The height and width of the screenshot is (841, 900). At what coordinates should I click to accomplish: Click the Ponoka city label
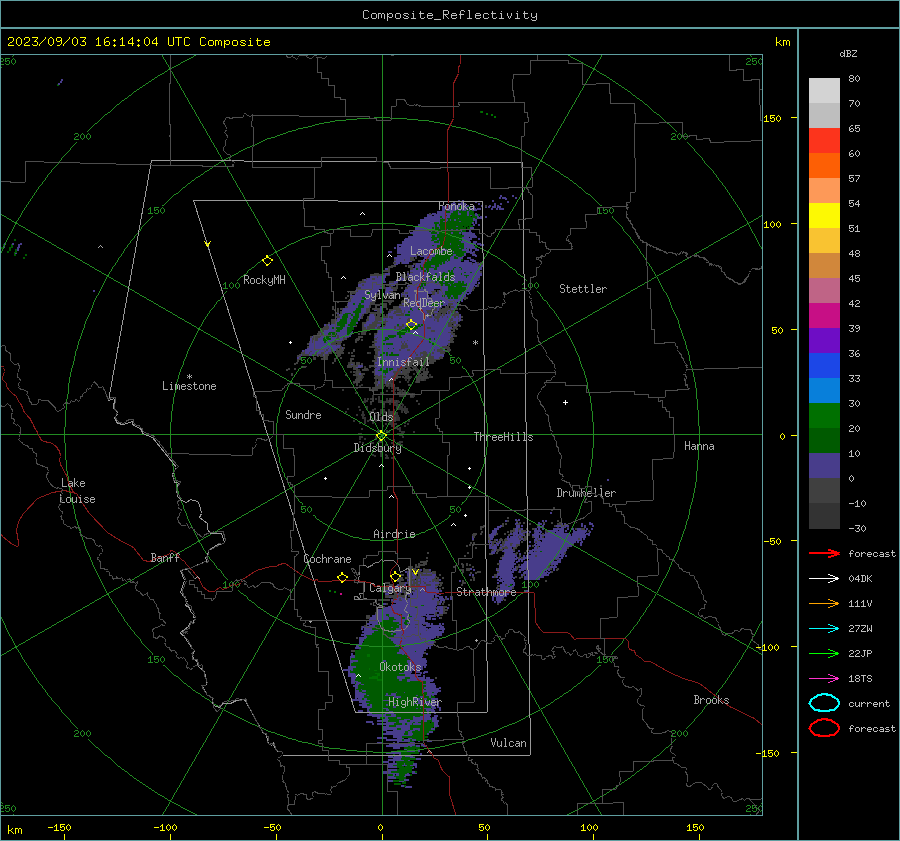pyautogui.click(x=456, y=206)
